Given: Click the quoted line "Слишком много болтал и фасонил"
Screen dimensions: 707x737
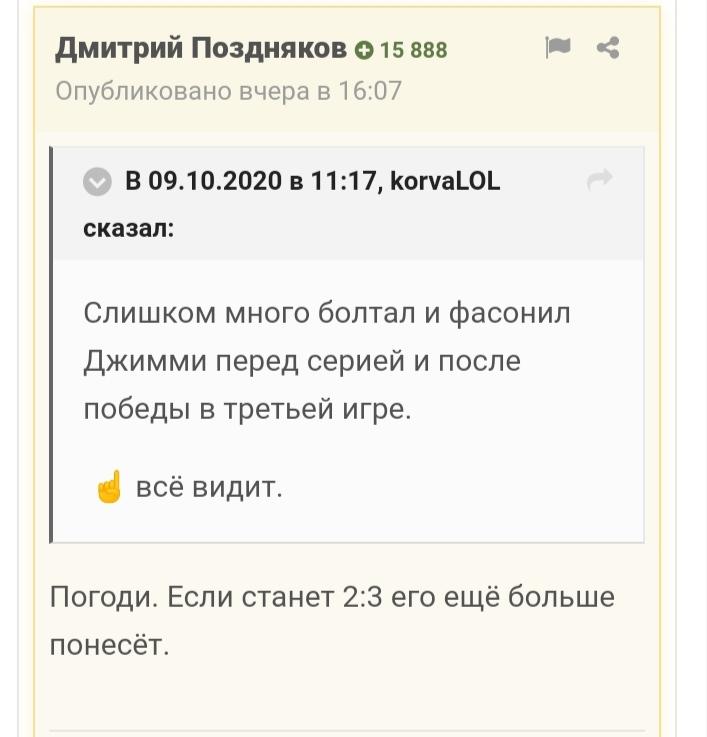Looking at the screenshot, I should click(x=327, y=314).
